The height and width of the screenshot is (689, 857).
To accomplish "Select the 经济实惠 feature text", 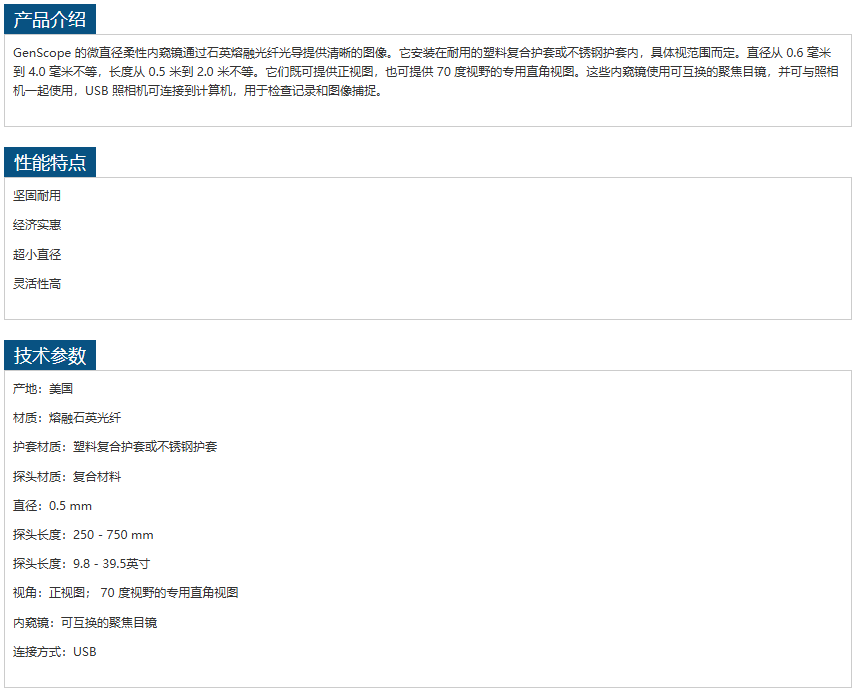I will click(x=37, y=225).
